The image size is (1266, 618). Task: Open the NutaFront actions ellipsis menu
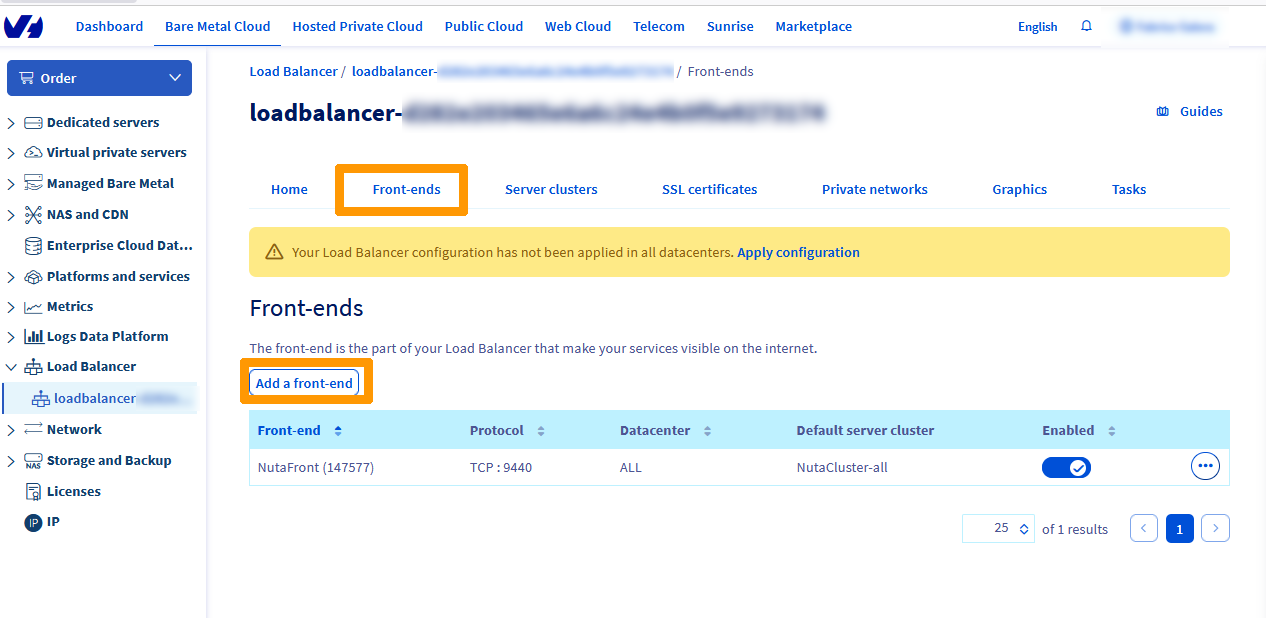(1205, 465)
